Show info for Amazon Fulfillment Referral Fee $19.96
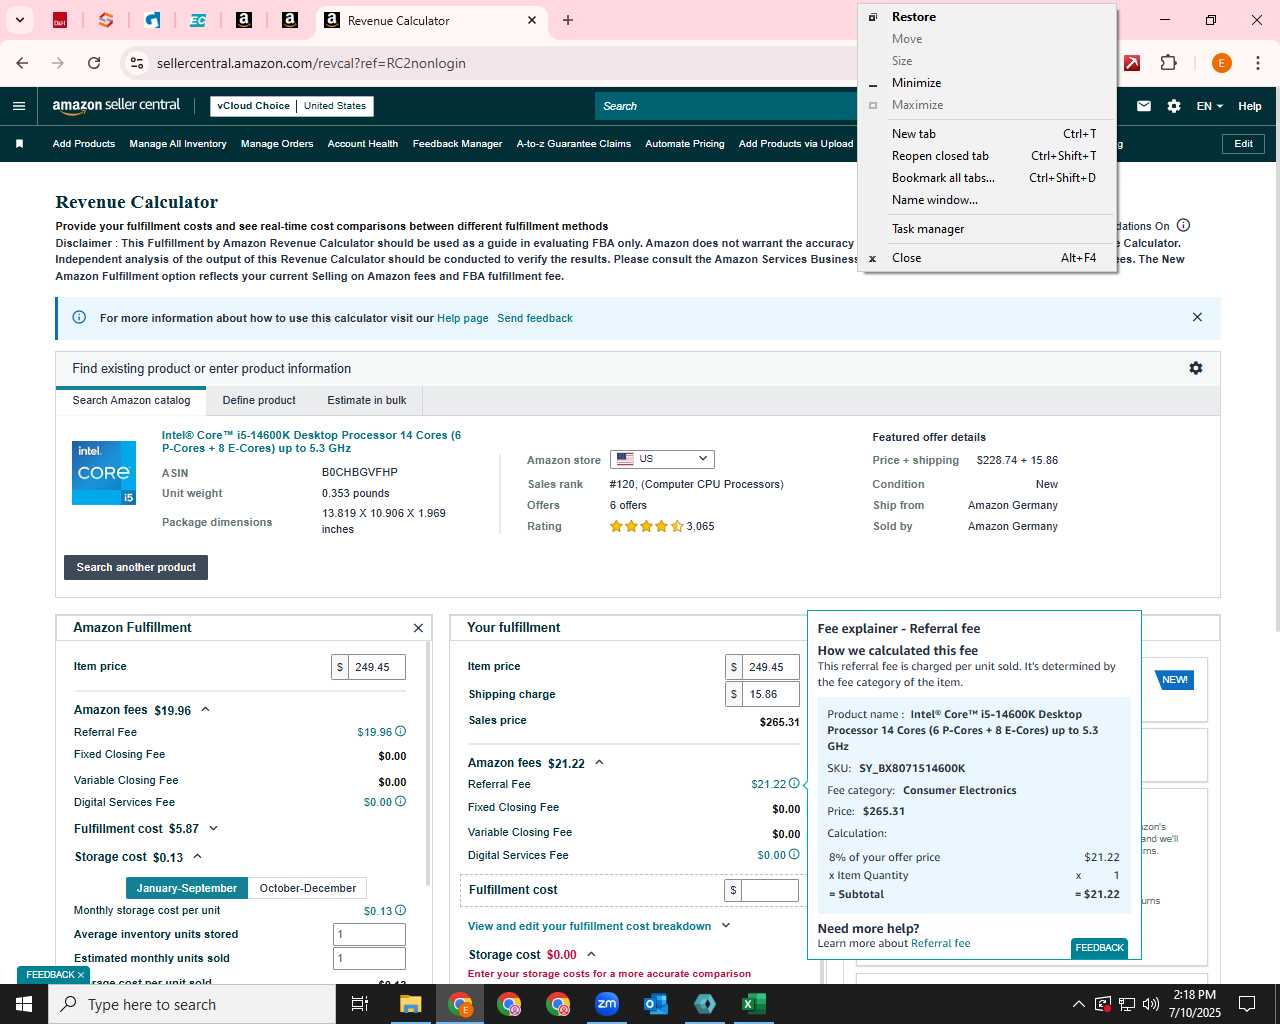The width and height of the screenshot is (1280, 1024). tap(401, 731)
